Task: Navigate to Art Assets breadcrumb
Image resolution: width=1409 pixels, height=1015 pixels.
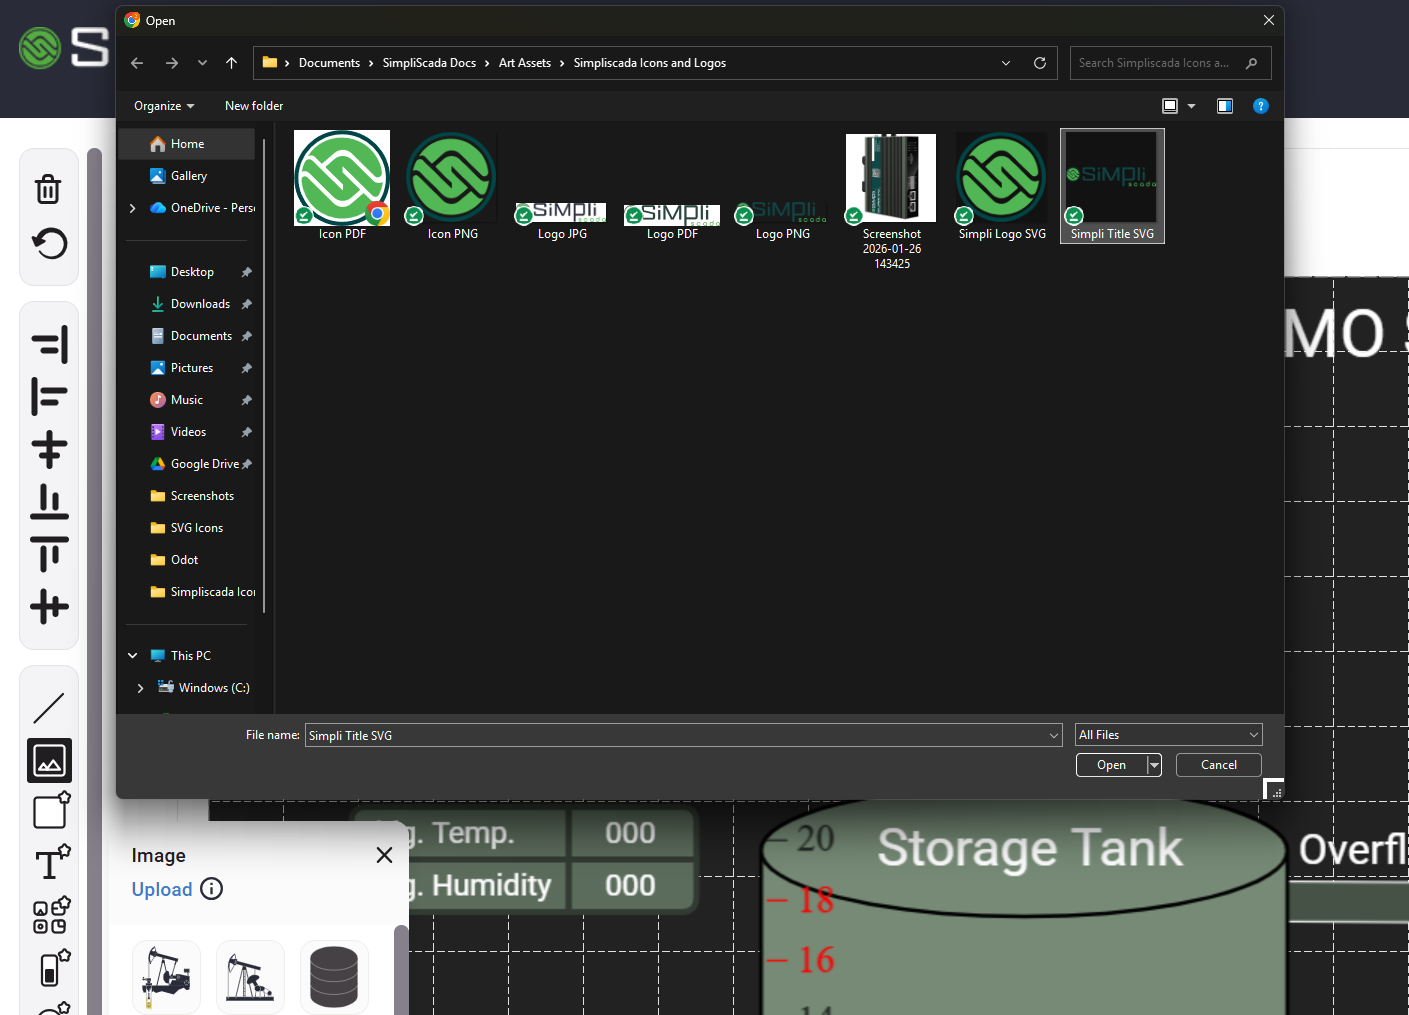Action: point(524,63)
